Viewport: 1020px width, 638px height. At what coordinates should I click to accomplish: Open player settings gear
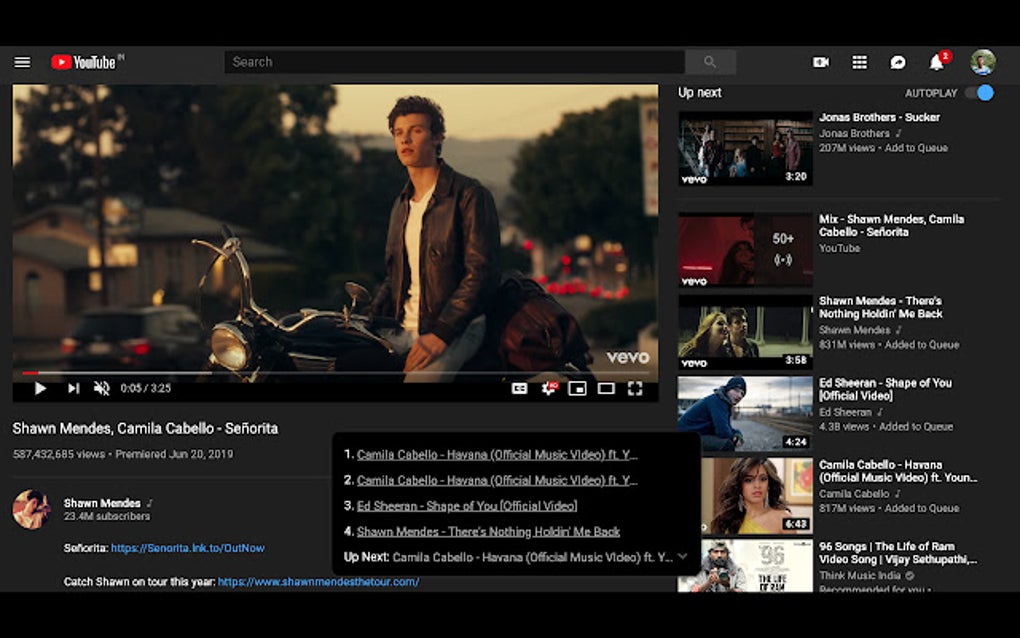547,388
